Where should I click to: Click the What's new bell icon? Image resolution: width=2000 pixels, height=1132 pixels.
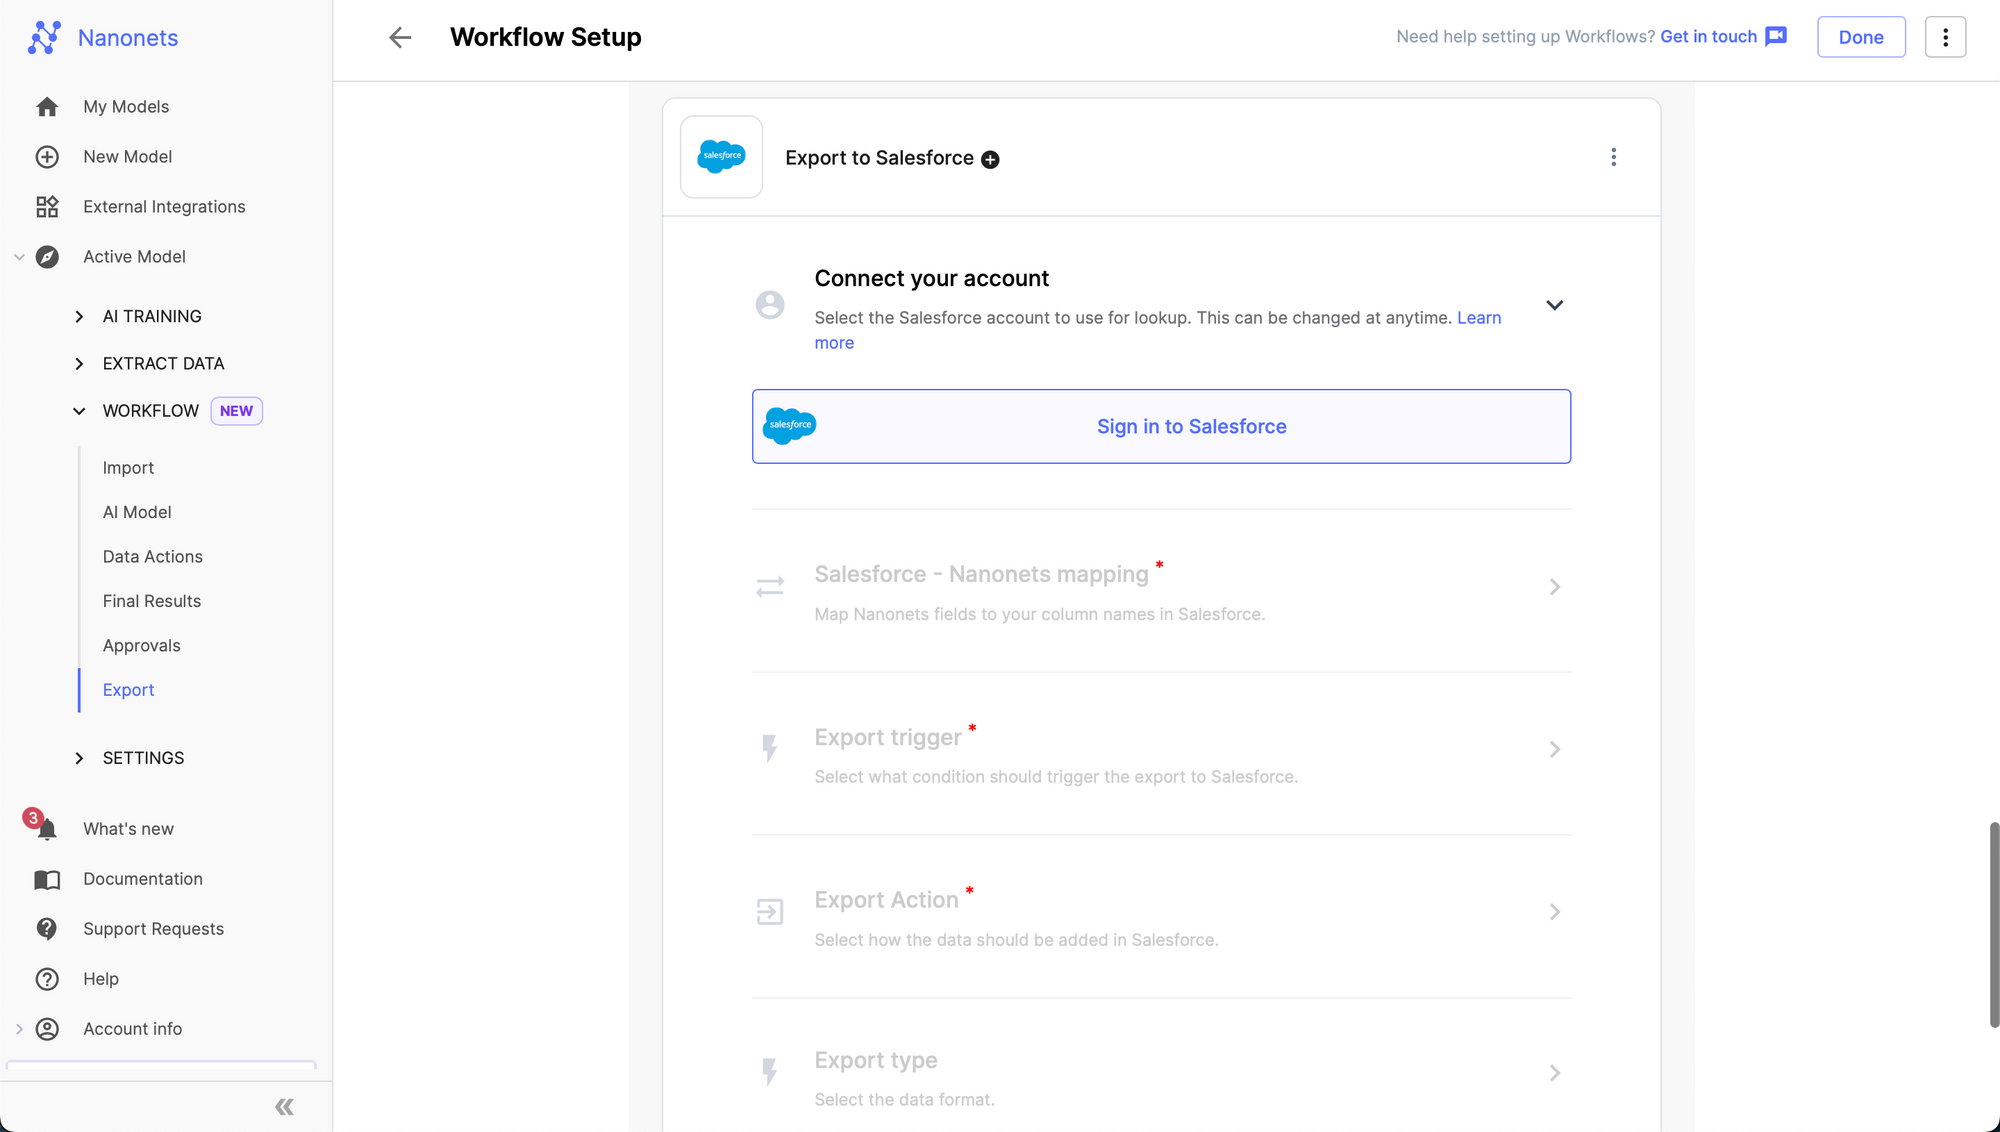[46, 829]
